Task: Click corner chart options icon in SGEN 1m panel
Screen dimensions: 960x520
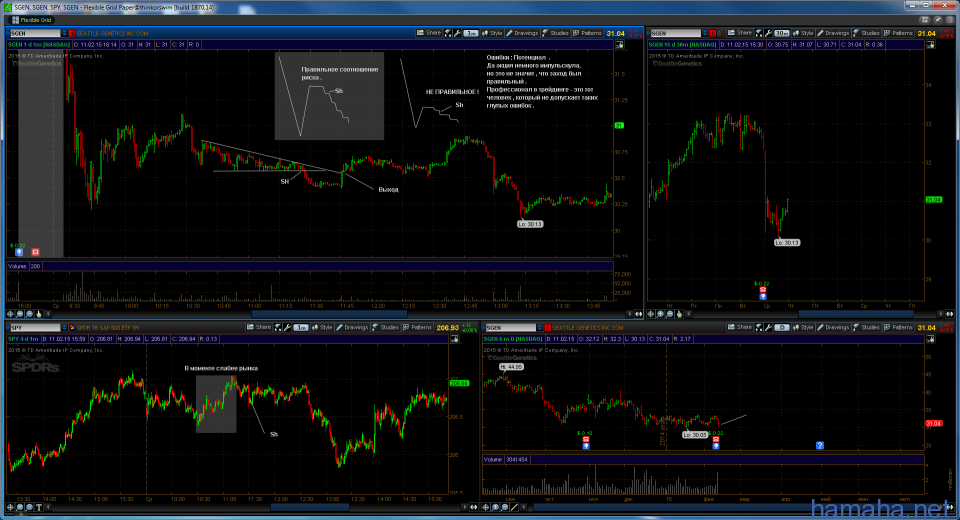Action: point(620,45)
